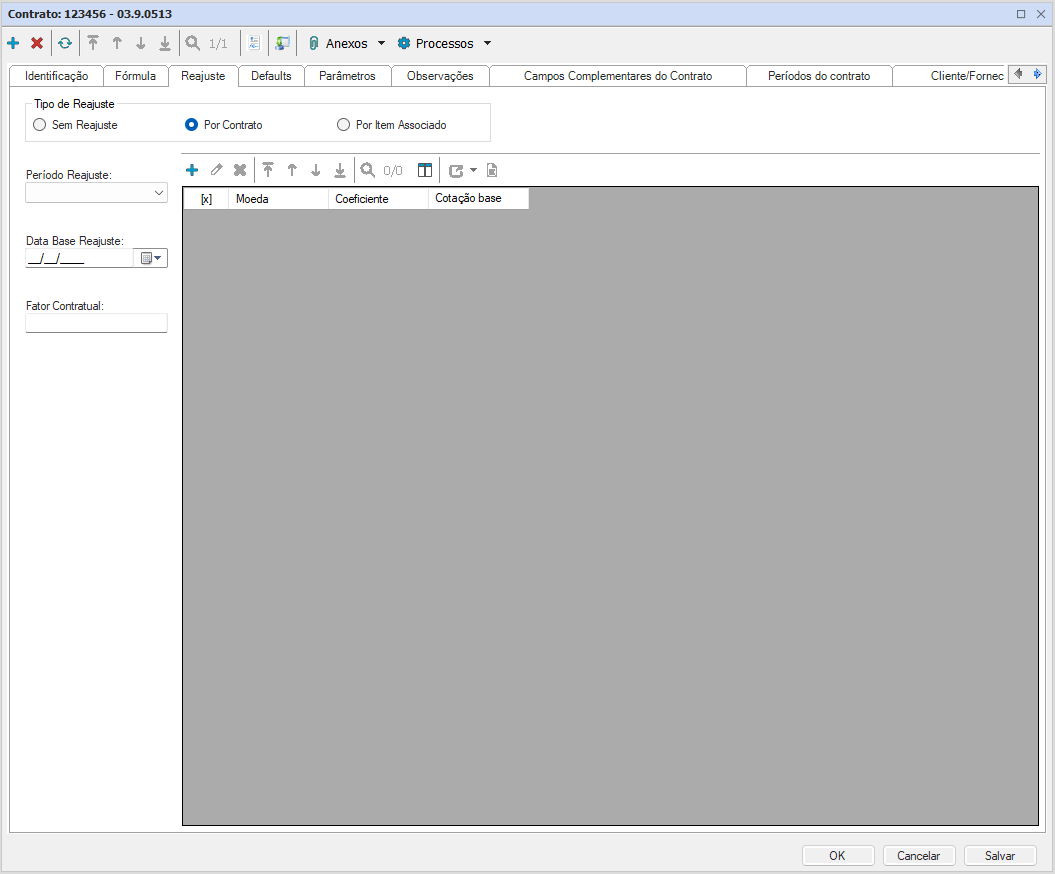Screen dimensions: 1055x874
Task: Go to last record in main contract toolbar
Action: 165,44
